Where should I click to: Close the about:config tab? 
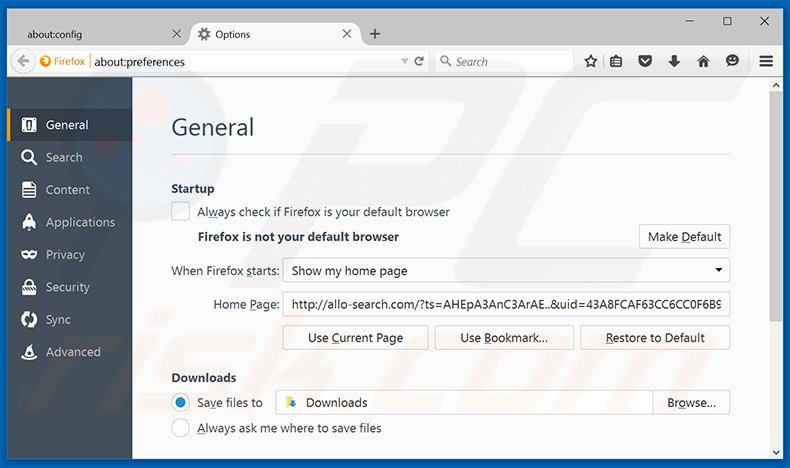176,34
